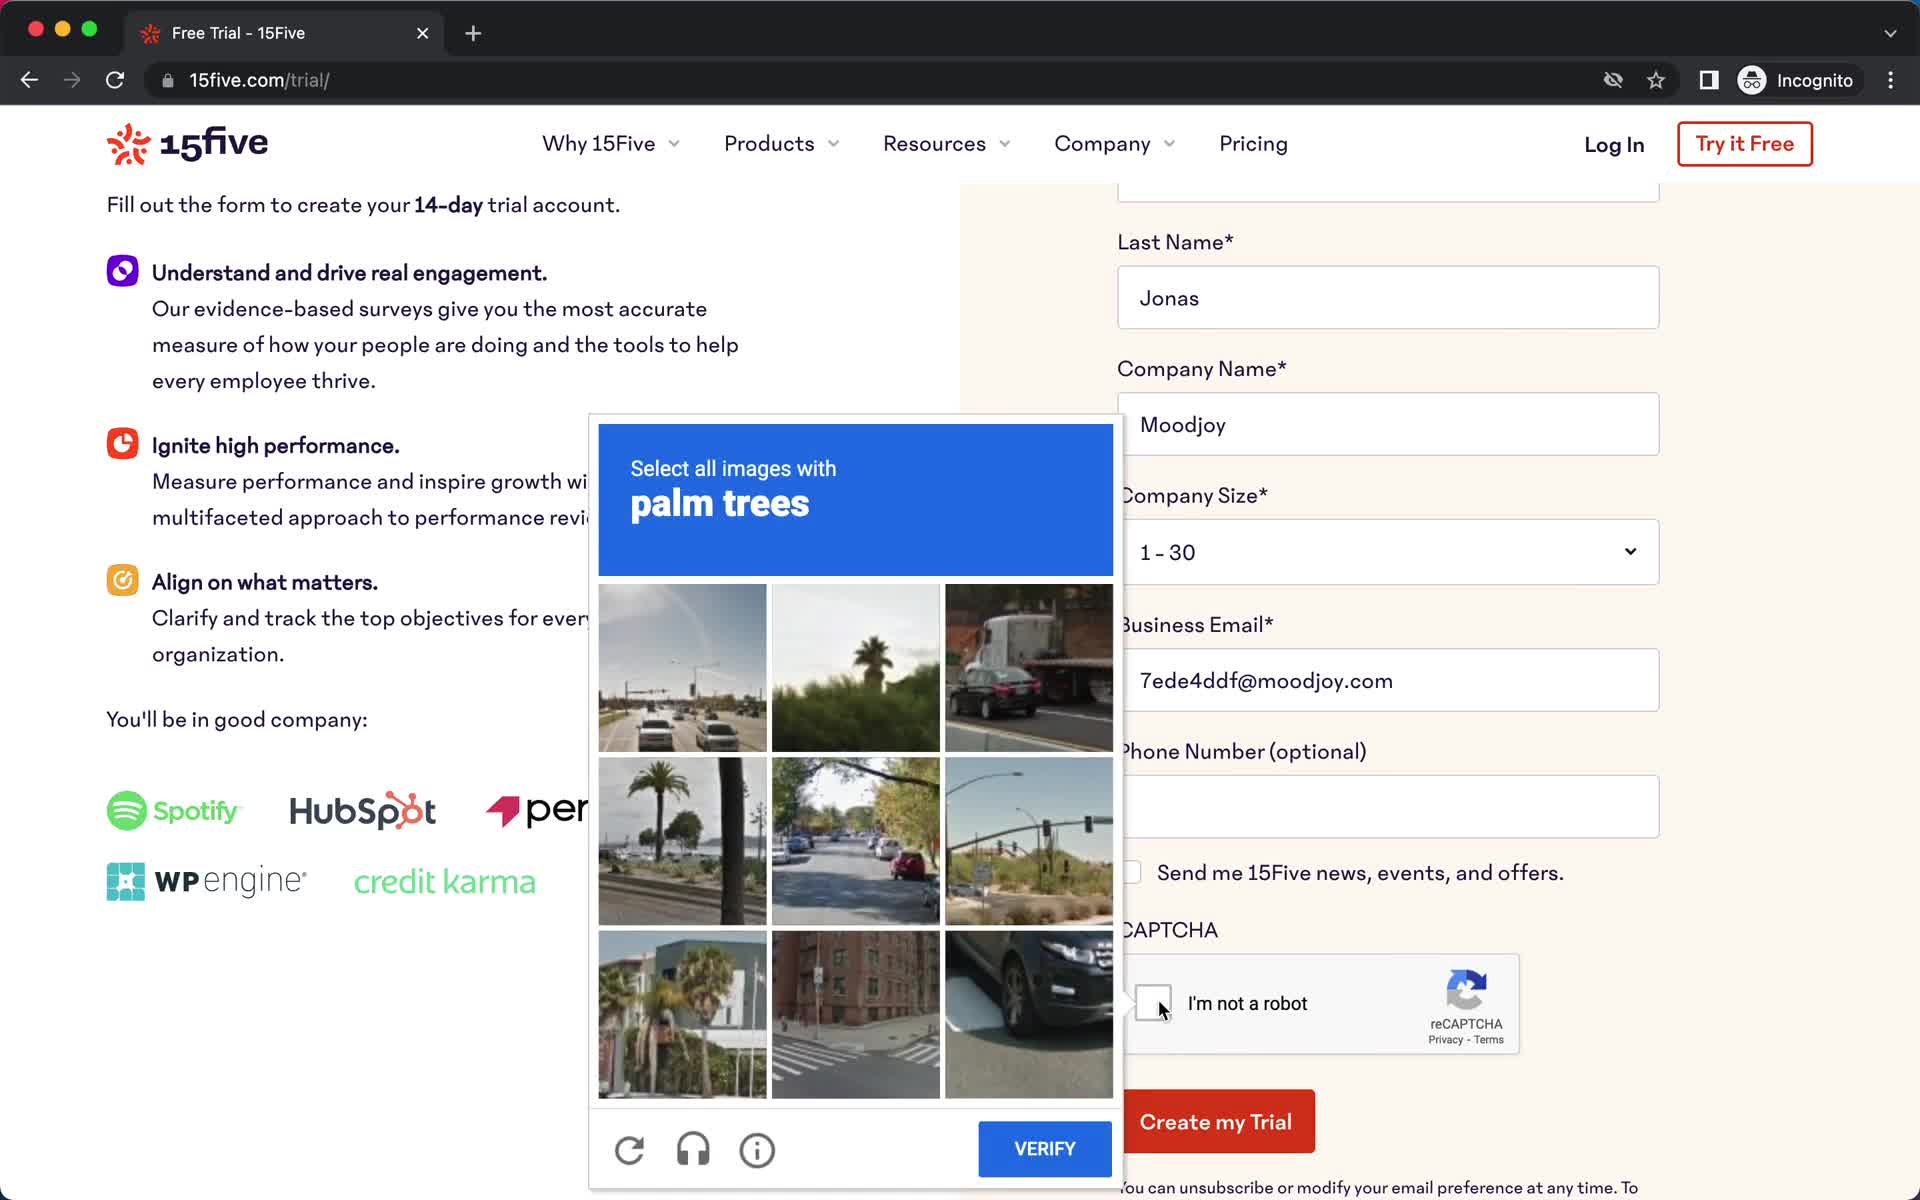Bookmark this page with the star icon
Viewport: 1920px width, 1200px height.
[1656, 80]
